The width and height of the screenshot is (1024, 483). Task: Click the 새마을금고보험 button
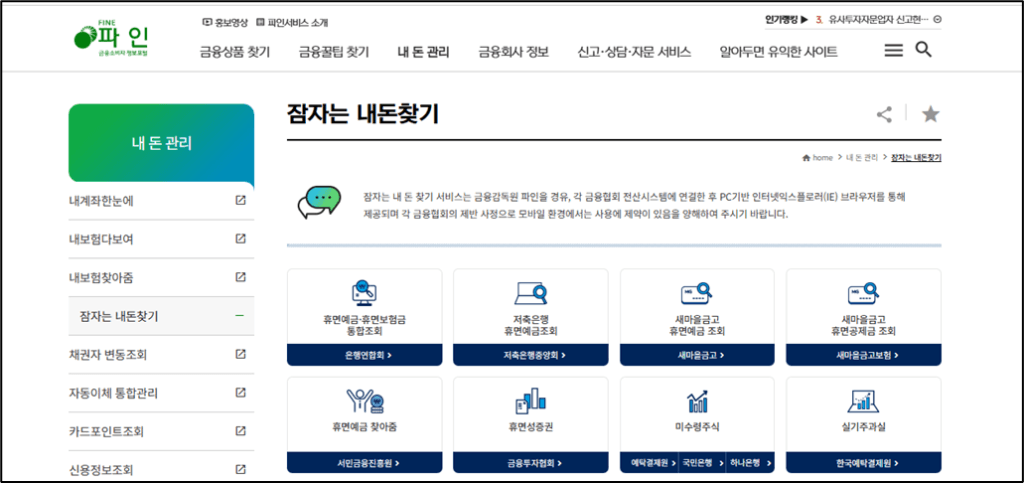click(x=863, y=356)
